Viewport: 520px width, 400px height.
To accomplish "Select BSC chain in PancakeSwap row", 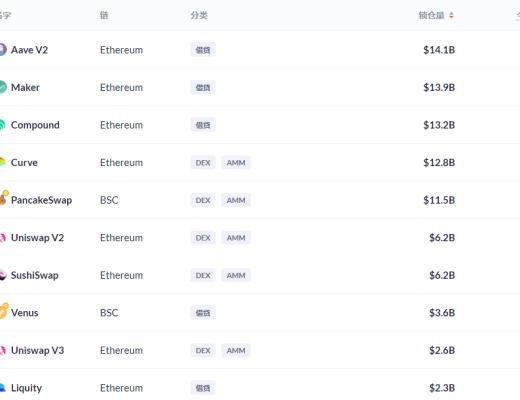I will [x=109, y=200].
